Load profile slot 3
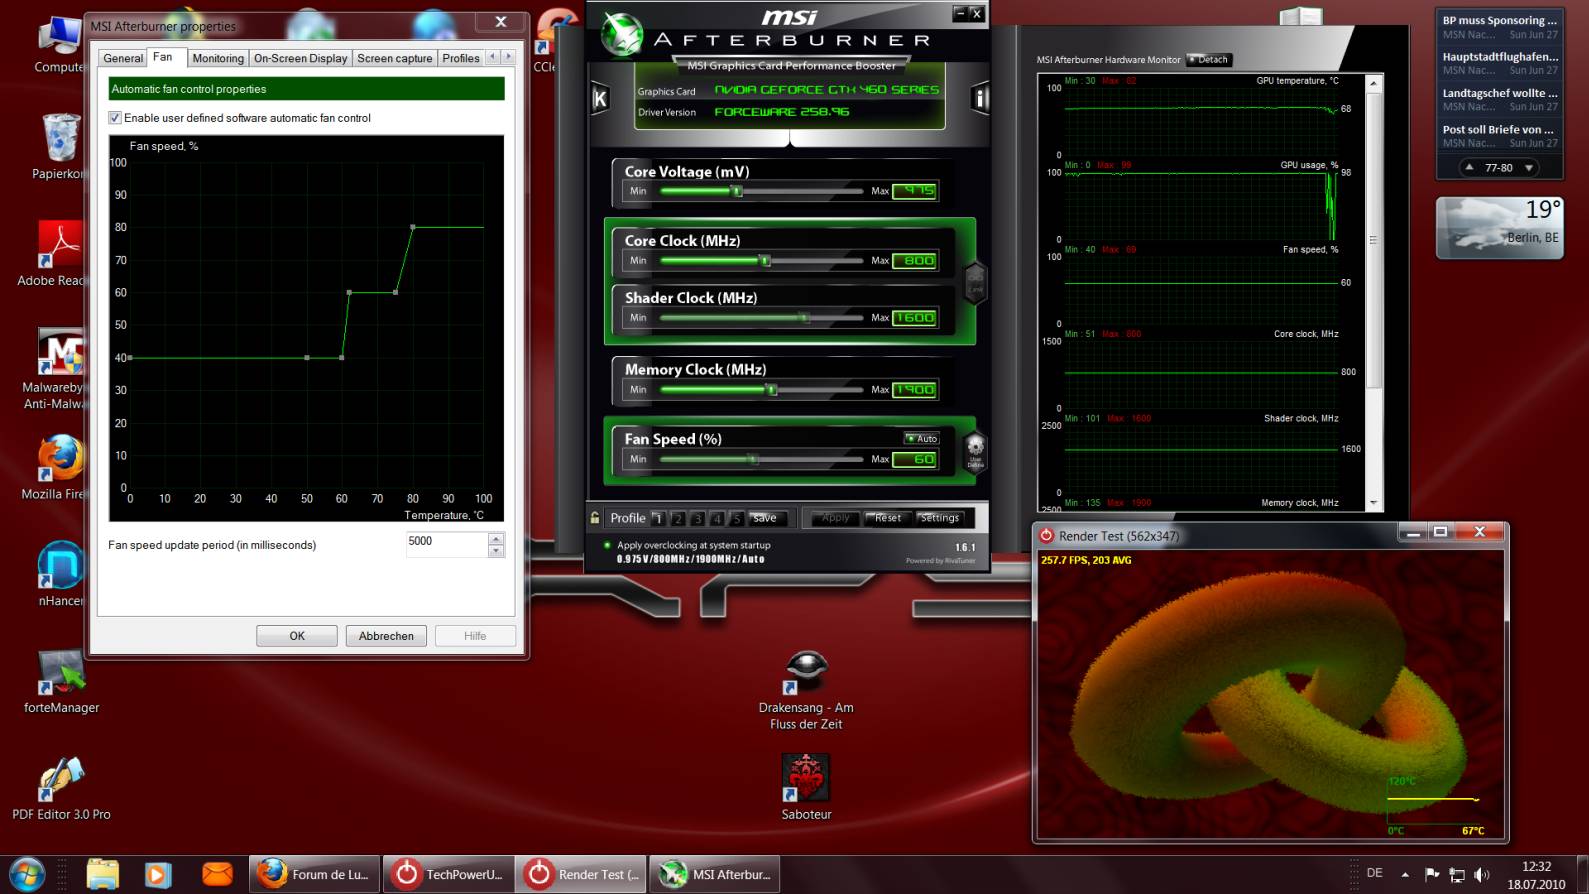The height and width of the screenshot is (894, 1589). 698,518
